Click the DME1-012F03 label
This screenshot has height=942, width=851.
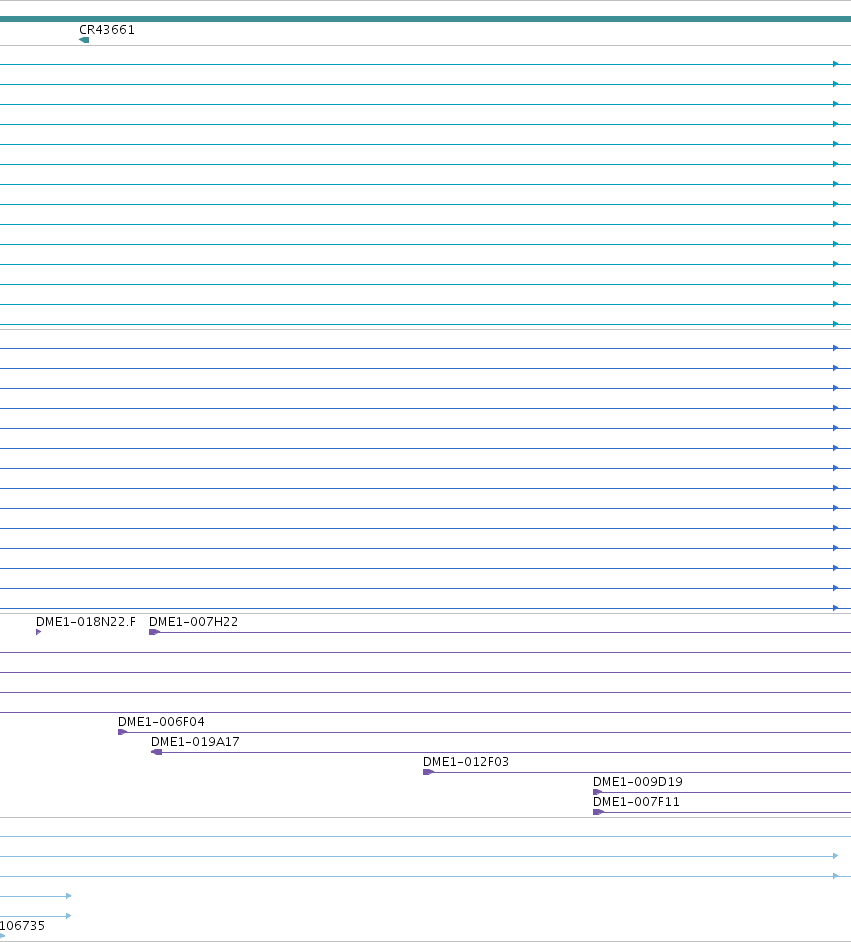coord(466,762)
